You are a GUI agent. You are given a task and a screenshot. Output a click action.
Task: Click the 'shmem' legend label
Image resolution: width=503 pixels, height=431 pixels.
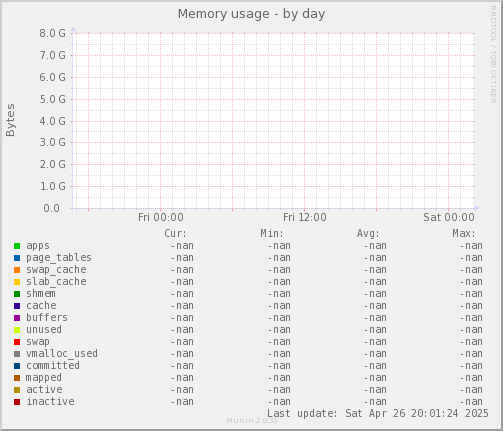coord(41,294)
